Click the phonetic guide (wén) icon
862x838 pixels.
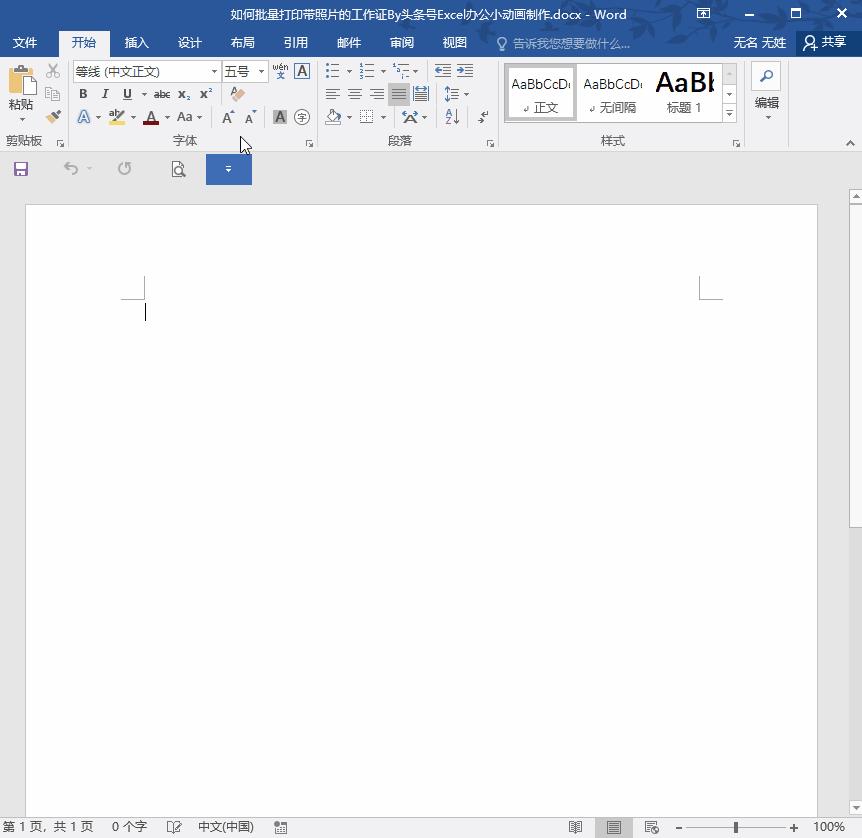(281, 71)
